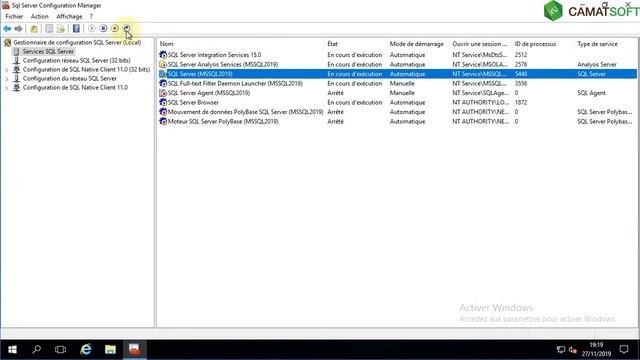
Task: Click the Services SQL Server tree icon
Action: (x=16, y=51)
